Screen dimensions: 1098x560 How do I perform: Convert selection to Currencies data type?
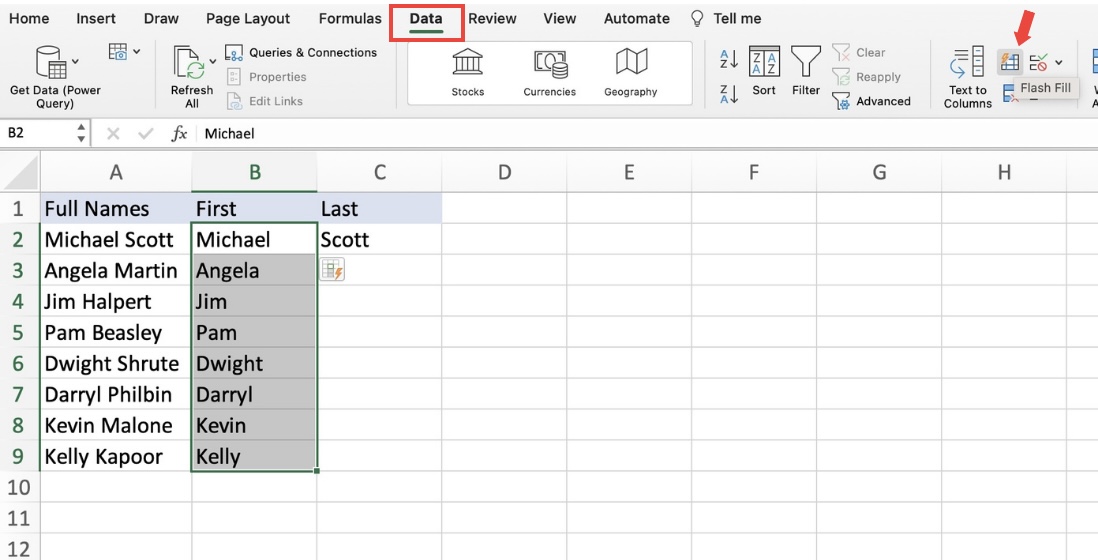click(x=550, y=72)
